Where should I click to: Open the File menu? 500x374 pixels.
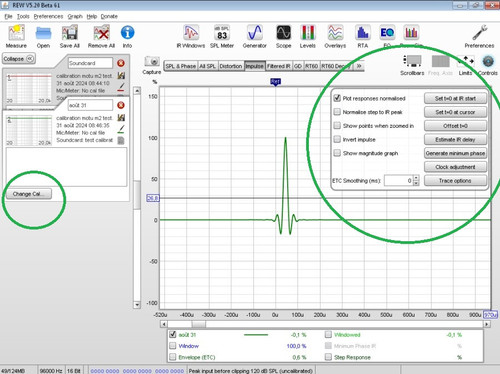coord(8,16)
